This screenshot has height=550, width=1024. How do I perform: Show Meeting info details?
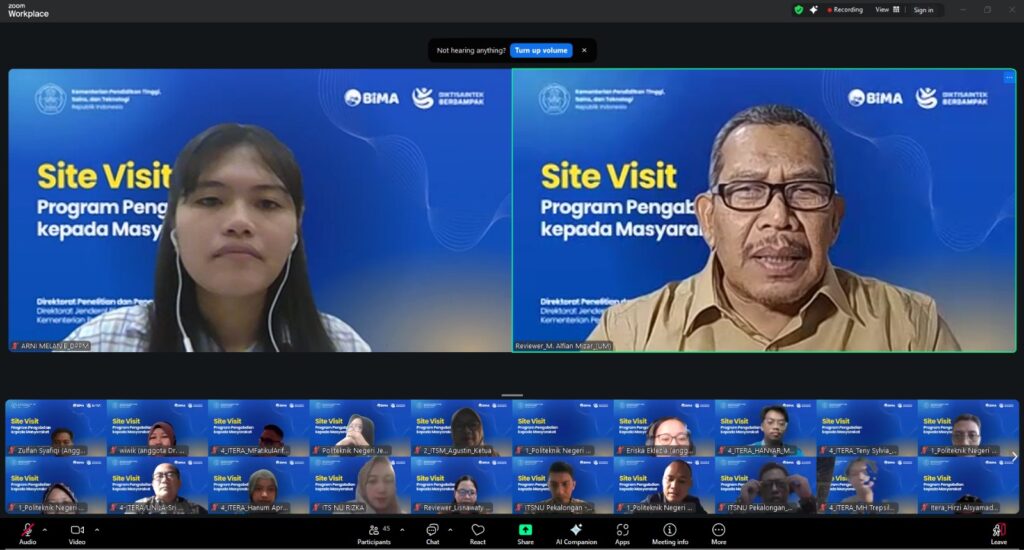click(669, 530)
